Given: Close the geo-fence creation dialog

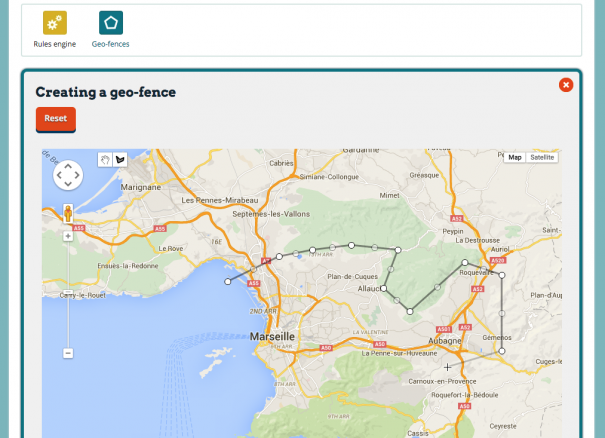Looking at the screenshot, I should click(x=566, y=85).
